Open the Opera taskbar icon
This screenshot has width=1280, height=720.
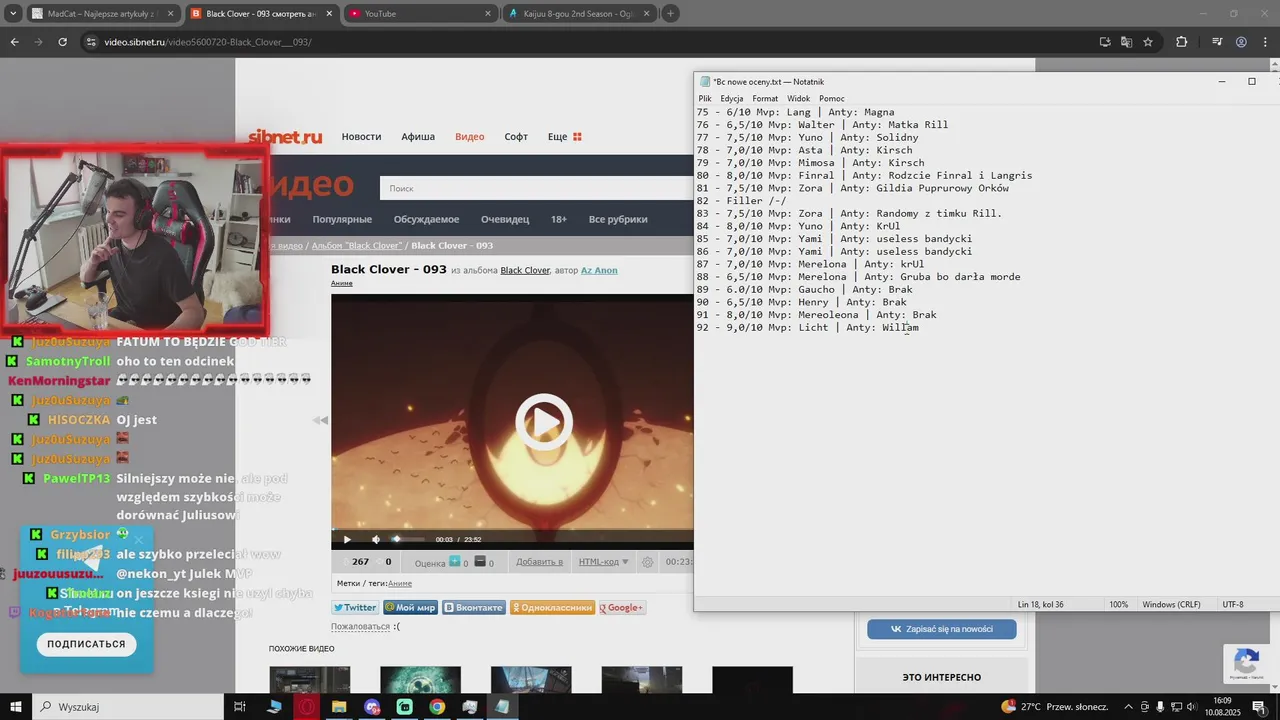pyautogui.click(x=307, y=706)
